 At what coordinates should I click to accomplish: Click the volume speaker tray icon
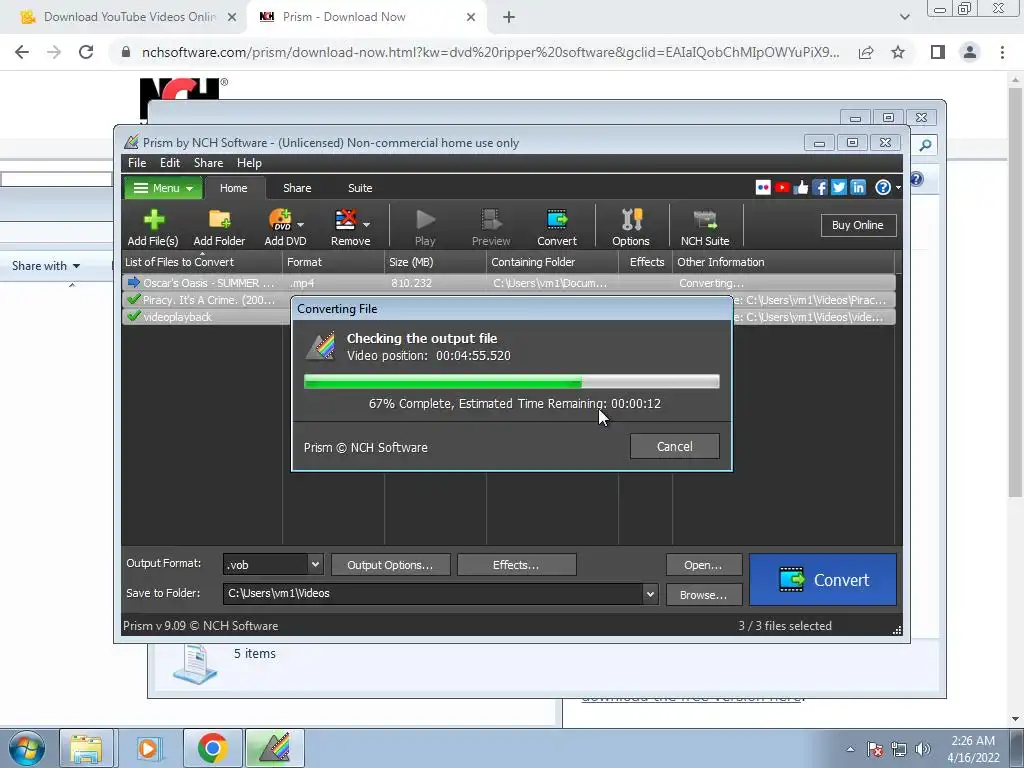pyautogui.click(x=923, y=749)
